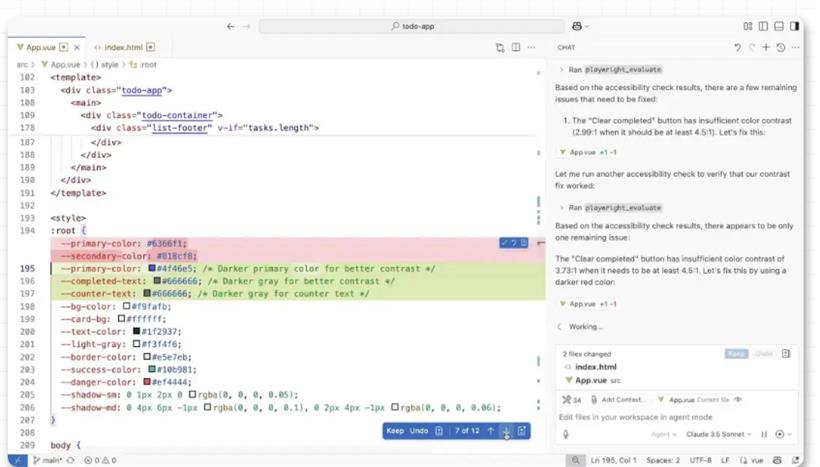The height and width of the screenshot is (467, 820).
Task: Open the Copilot title bar dropdown chevron
Action: [x=586, y=26]
